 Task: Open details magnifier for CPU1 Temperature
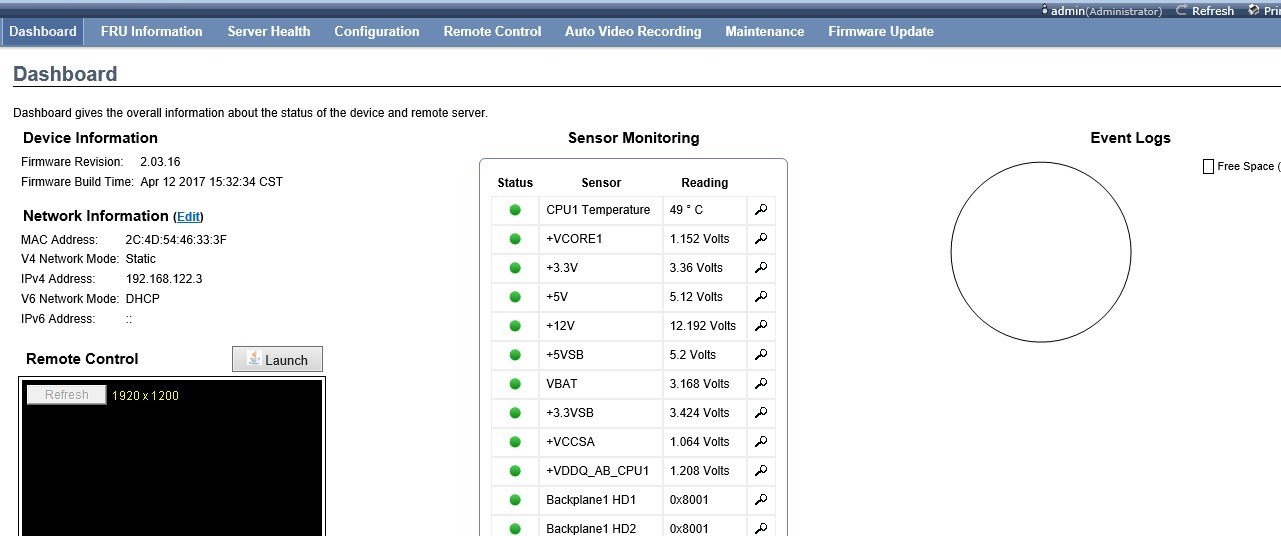point(761,210)
